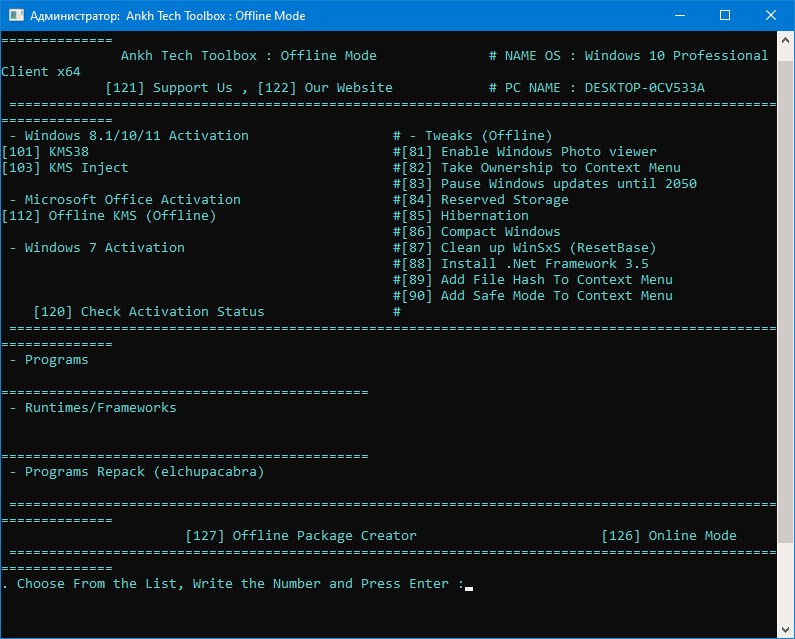Click the scrollbar down arrow
This screenshot has width=795, height=639.
(x=786, y=630)
